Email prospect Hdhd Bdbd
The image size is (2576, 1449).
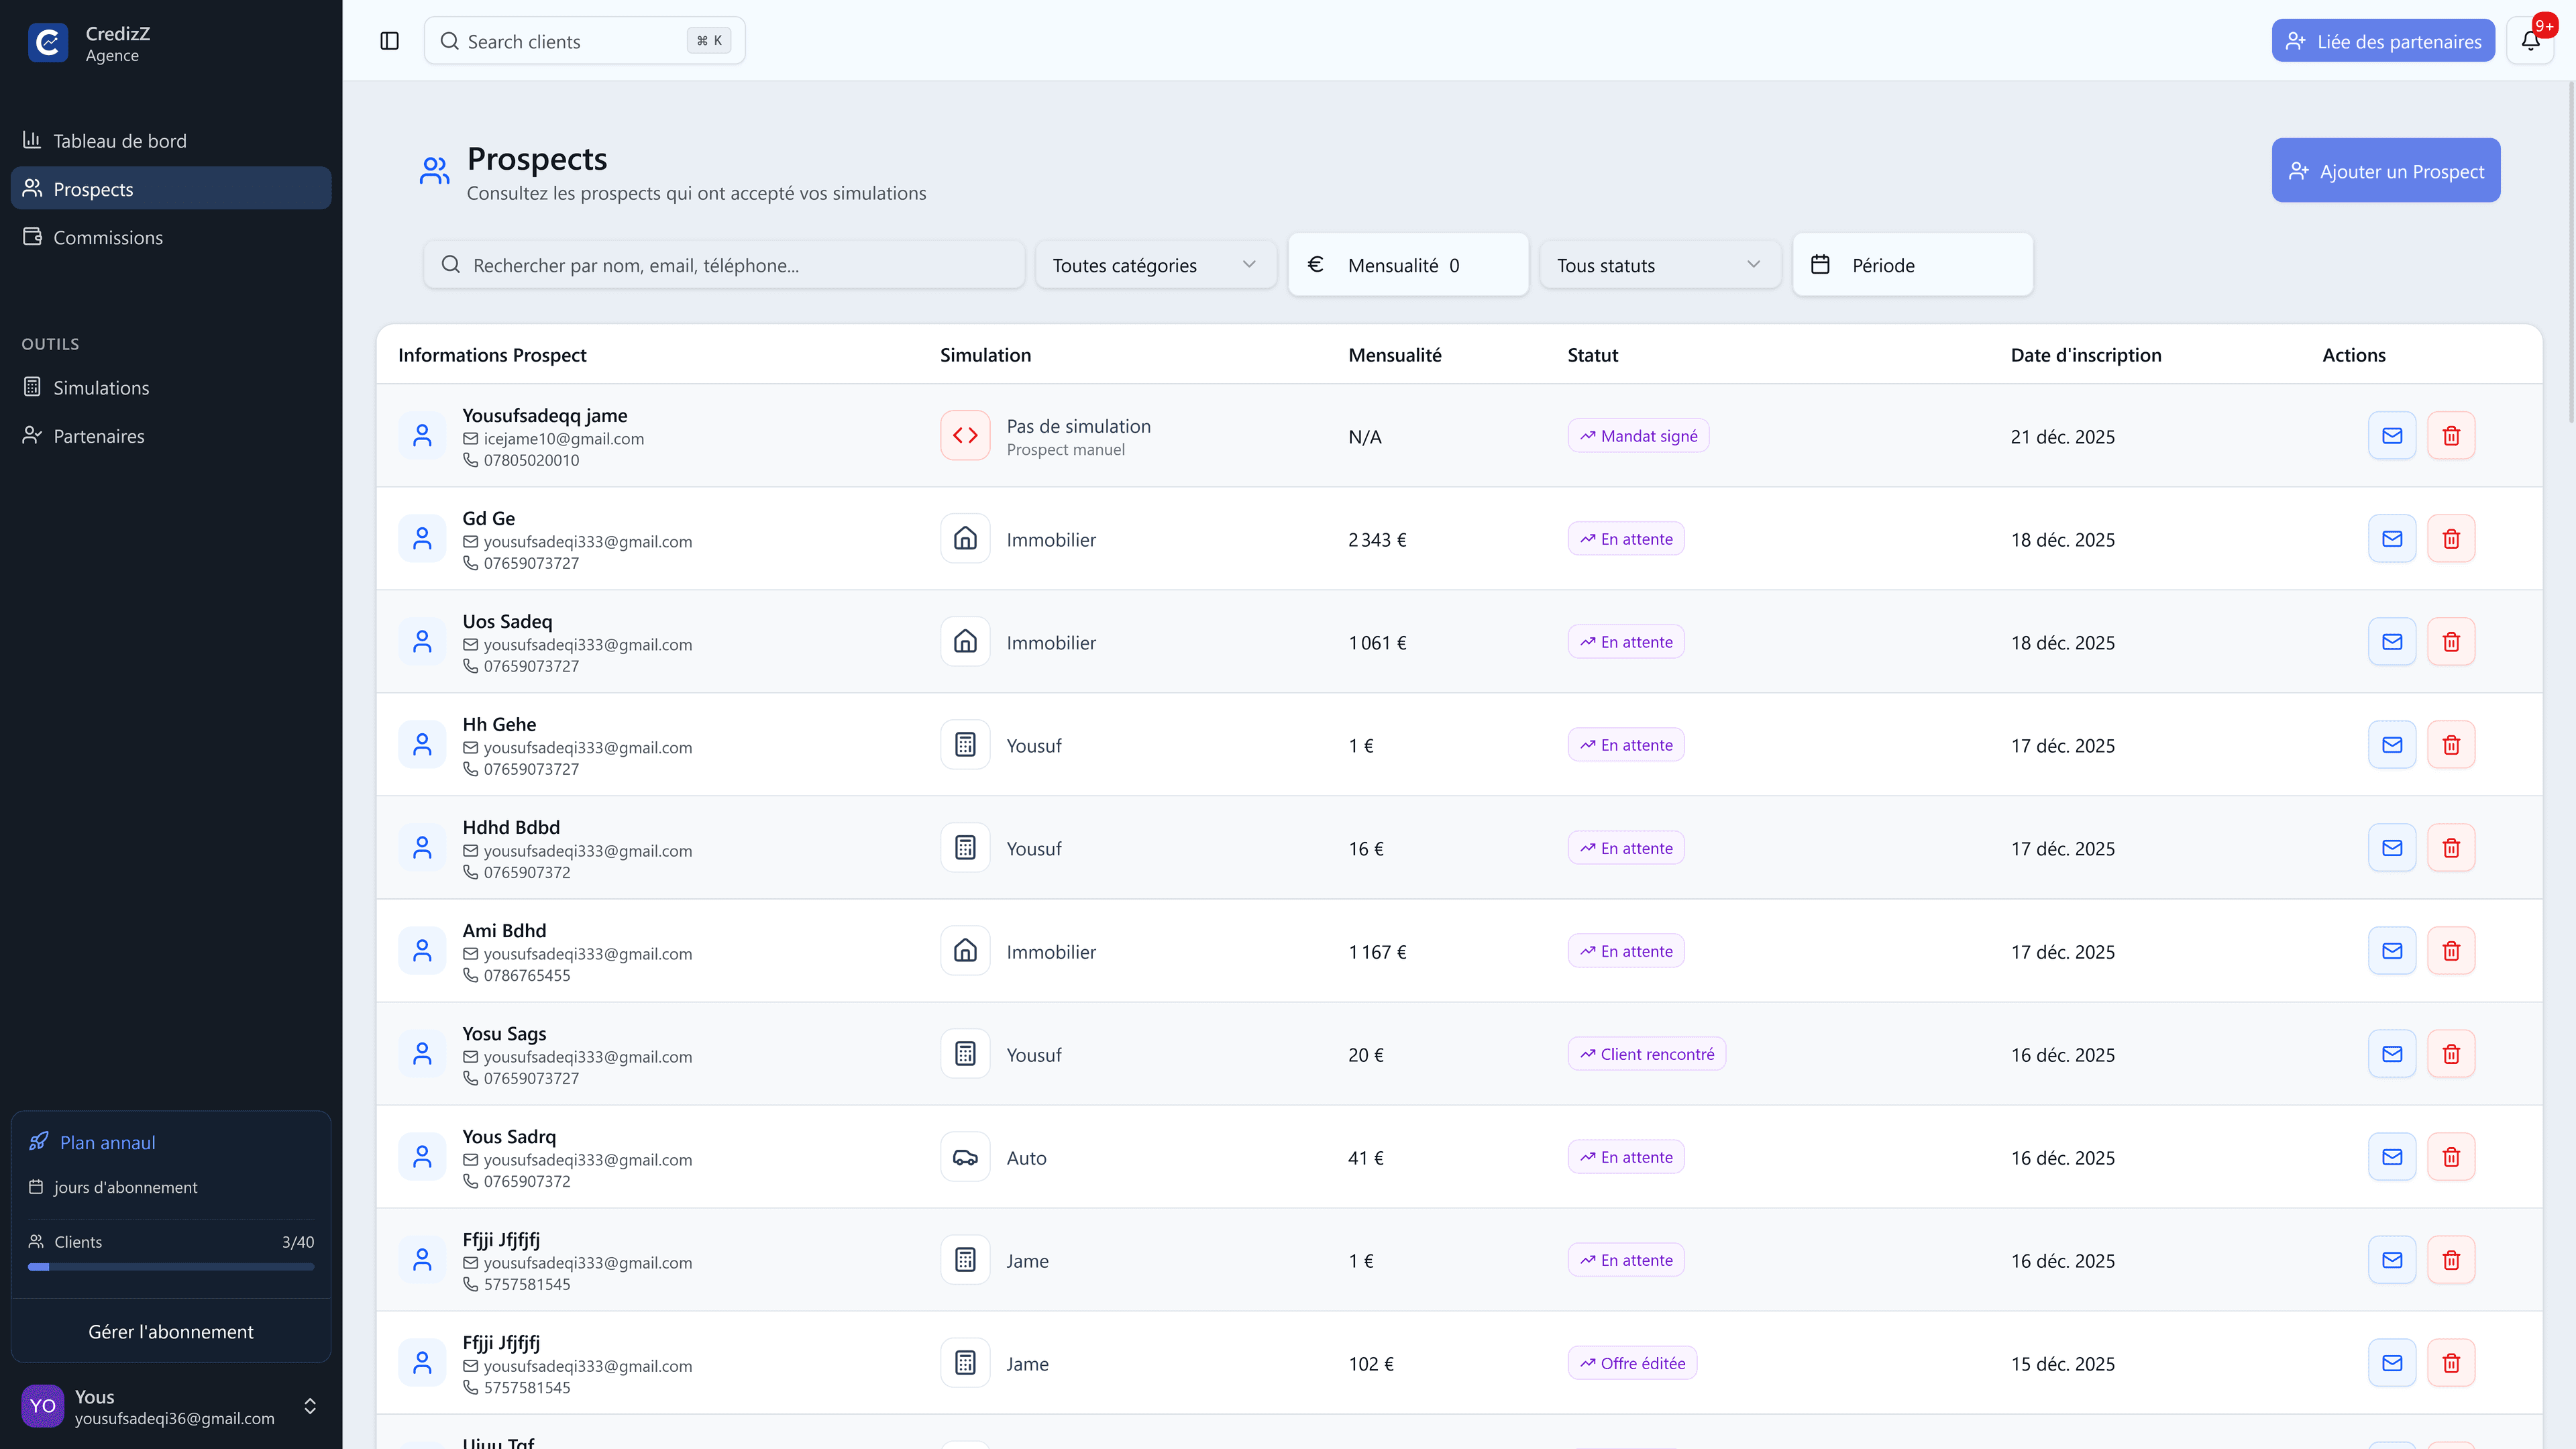point(2392,848)
